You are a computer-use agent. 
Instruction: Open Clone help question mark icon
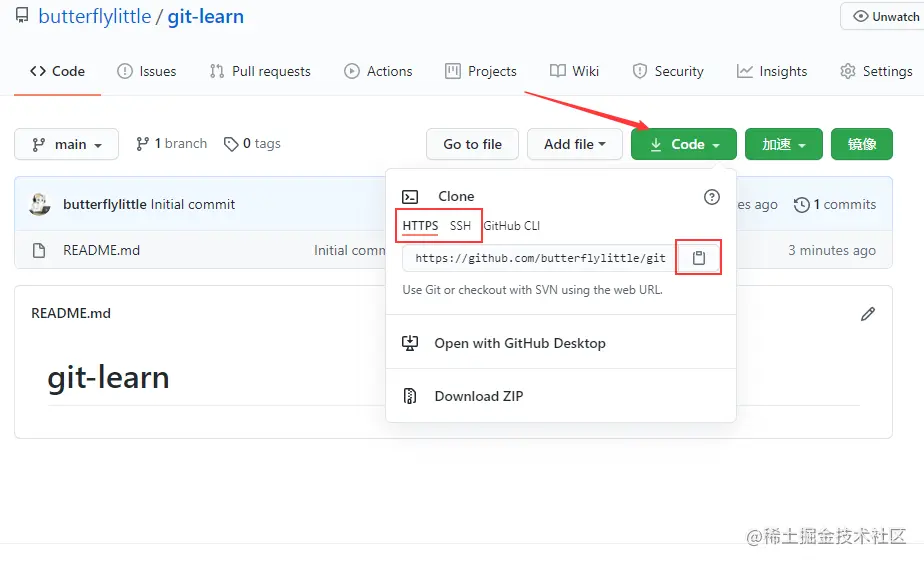tap(712, 197)
